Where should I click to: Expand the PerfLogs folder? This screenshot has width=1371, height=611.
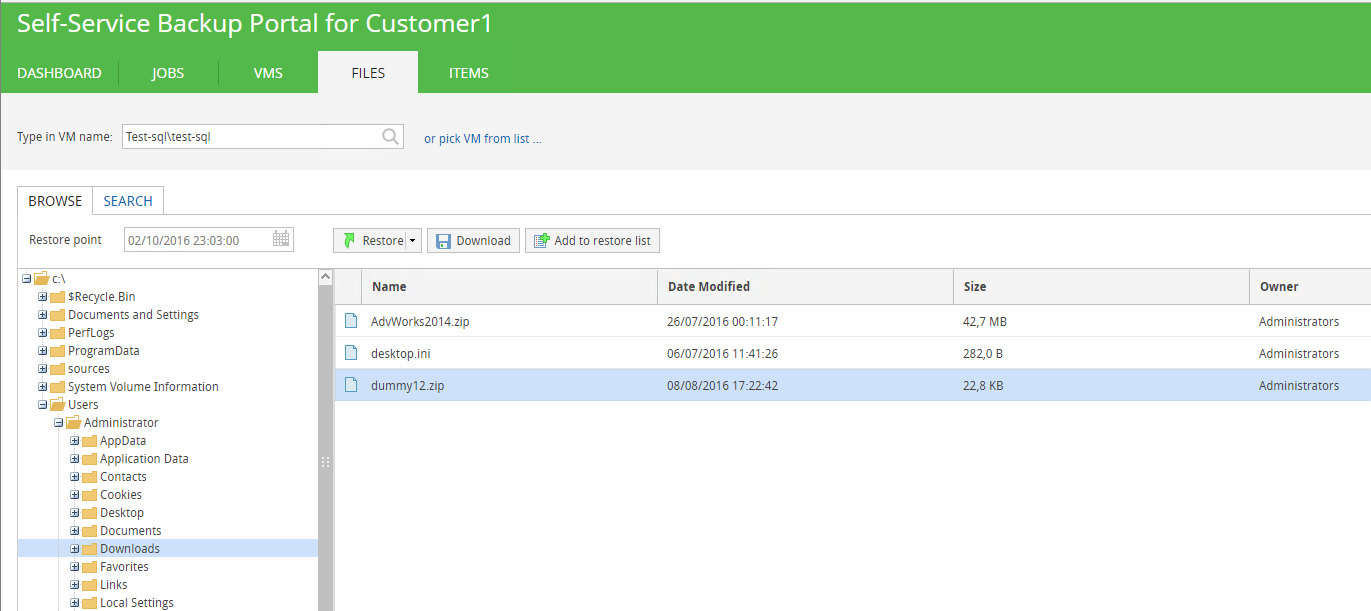click(x=42, y=333)
